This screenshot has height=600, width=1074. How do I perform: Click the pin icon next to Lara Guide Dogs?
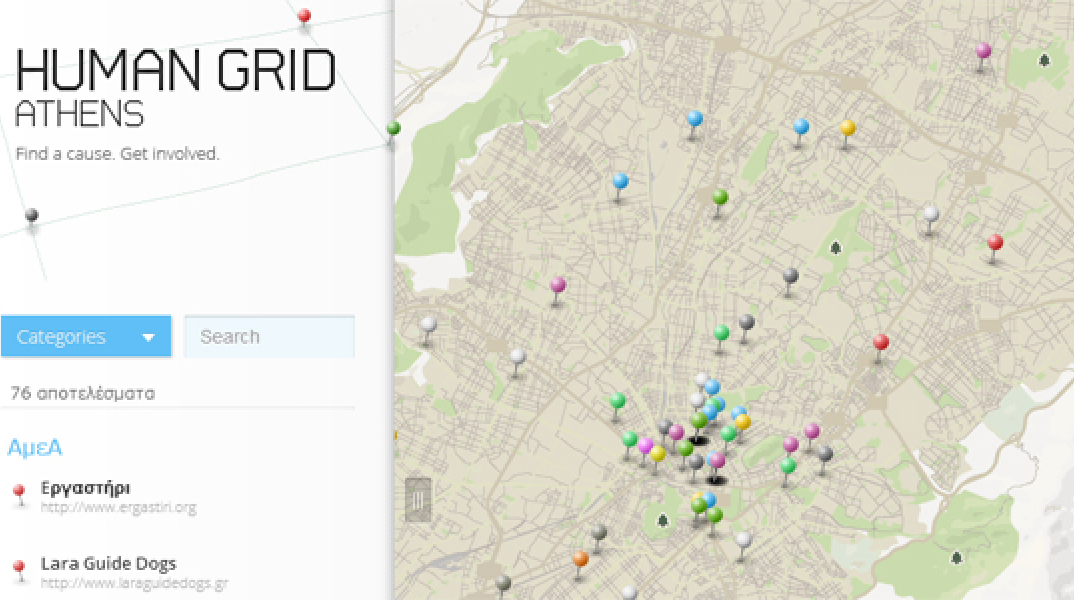(x=21, y=566)
